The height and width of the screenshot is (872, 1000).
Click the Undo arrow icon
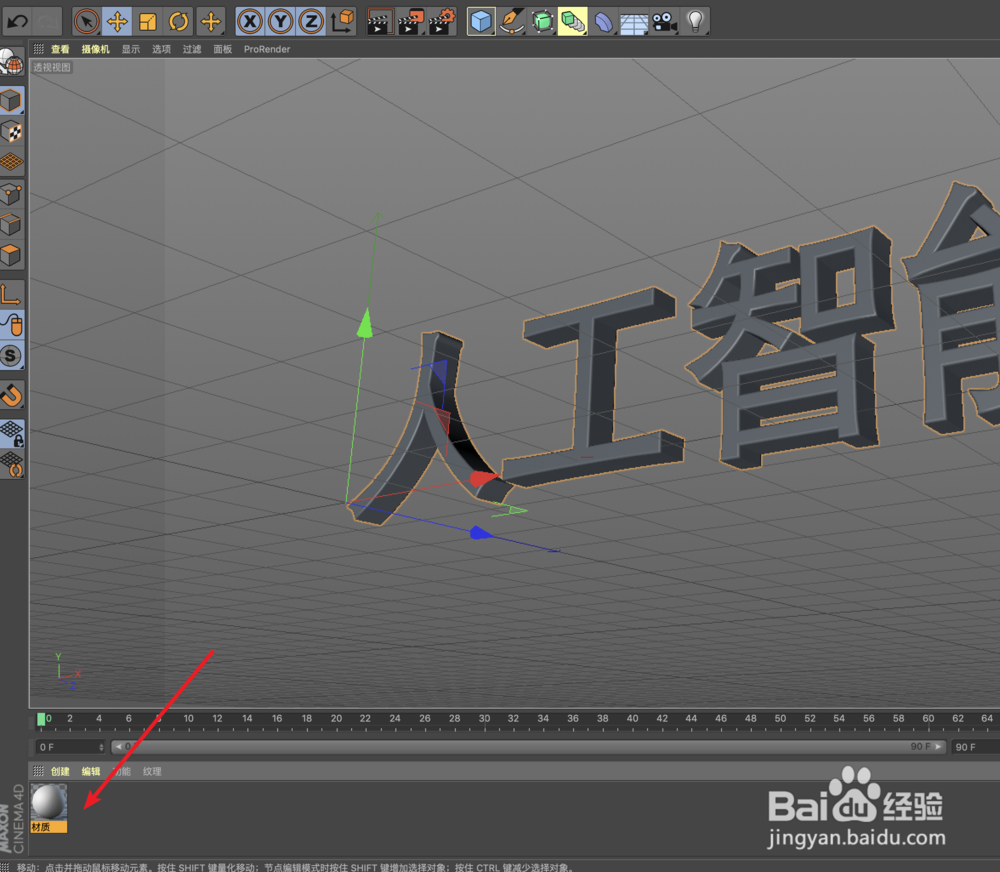(x=17, y=22)
